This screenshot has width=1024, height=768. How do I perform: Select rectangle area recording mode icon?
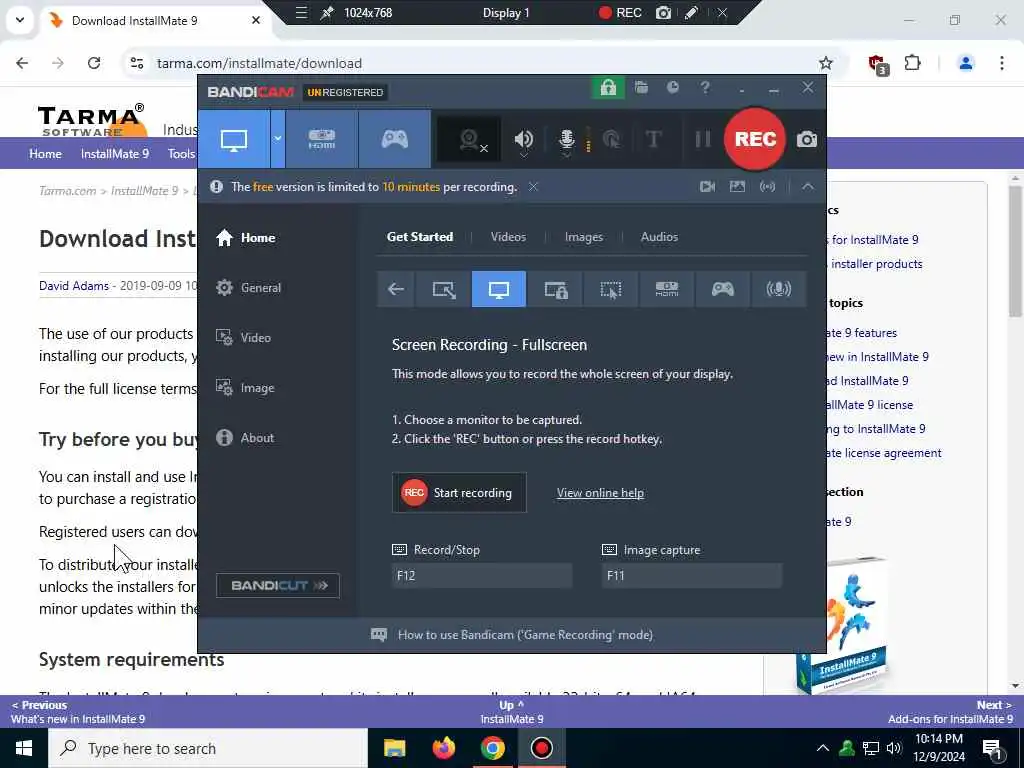tap(443, 289)
